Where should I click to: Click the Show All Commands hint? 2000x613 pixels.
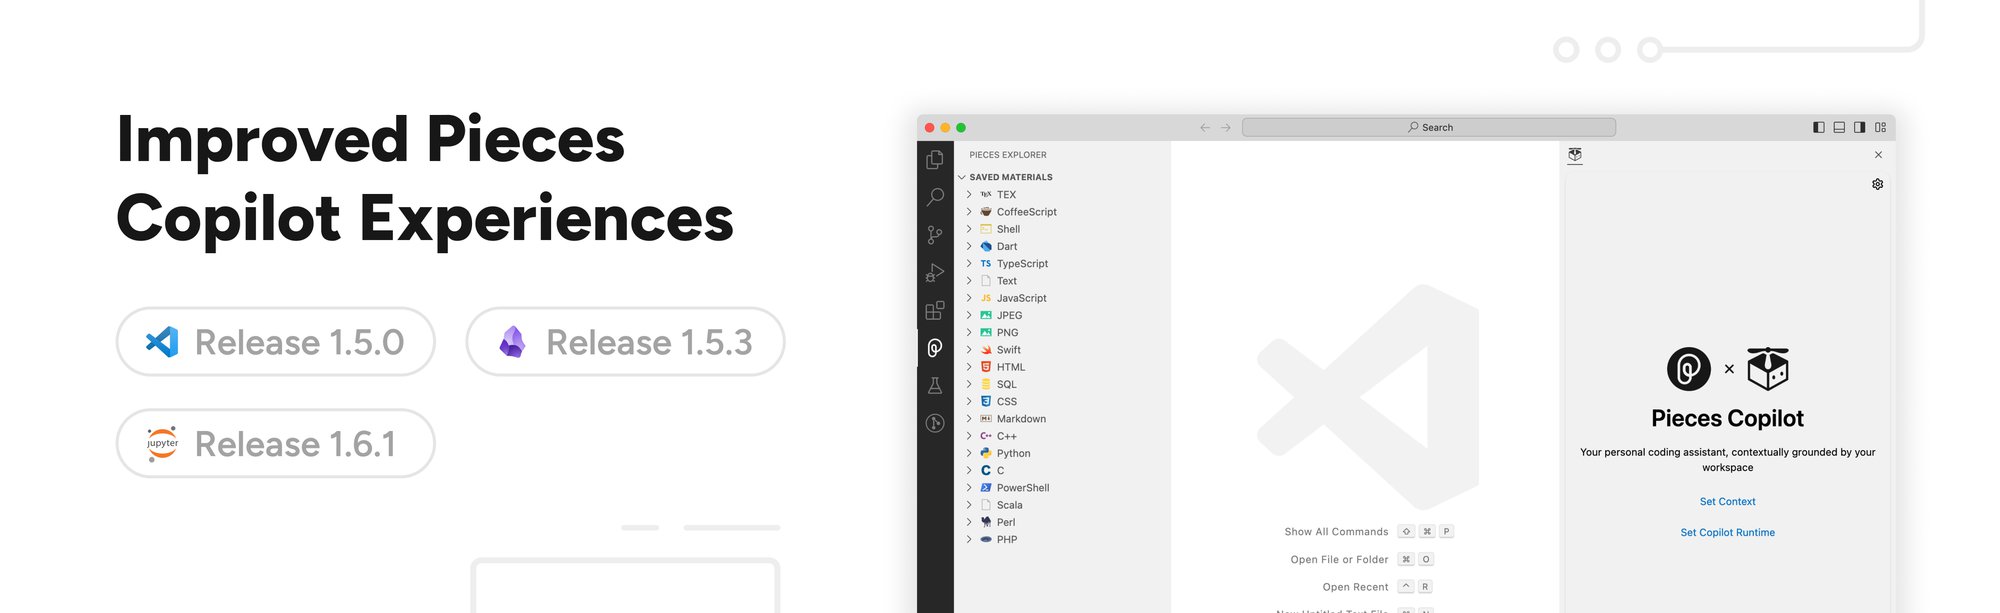point(1369,532)
